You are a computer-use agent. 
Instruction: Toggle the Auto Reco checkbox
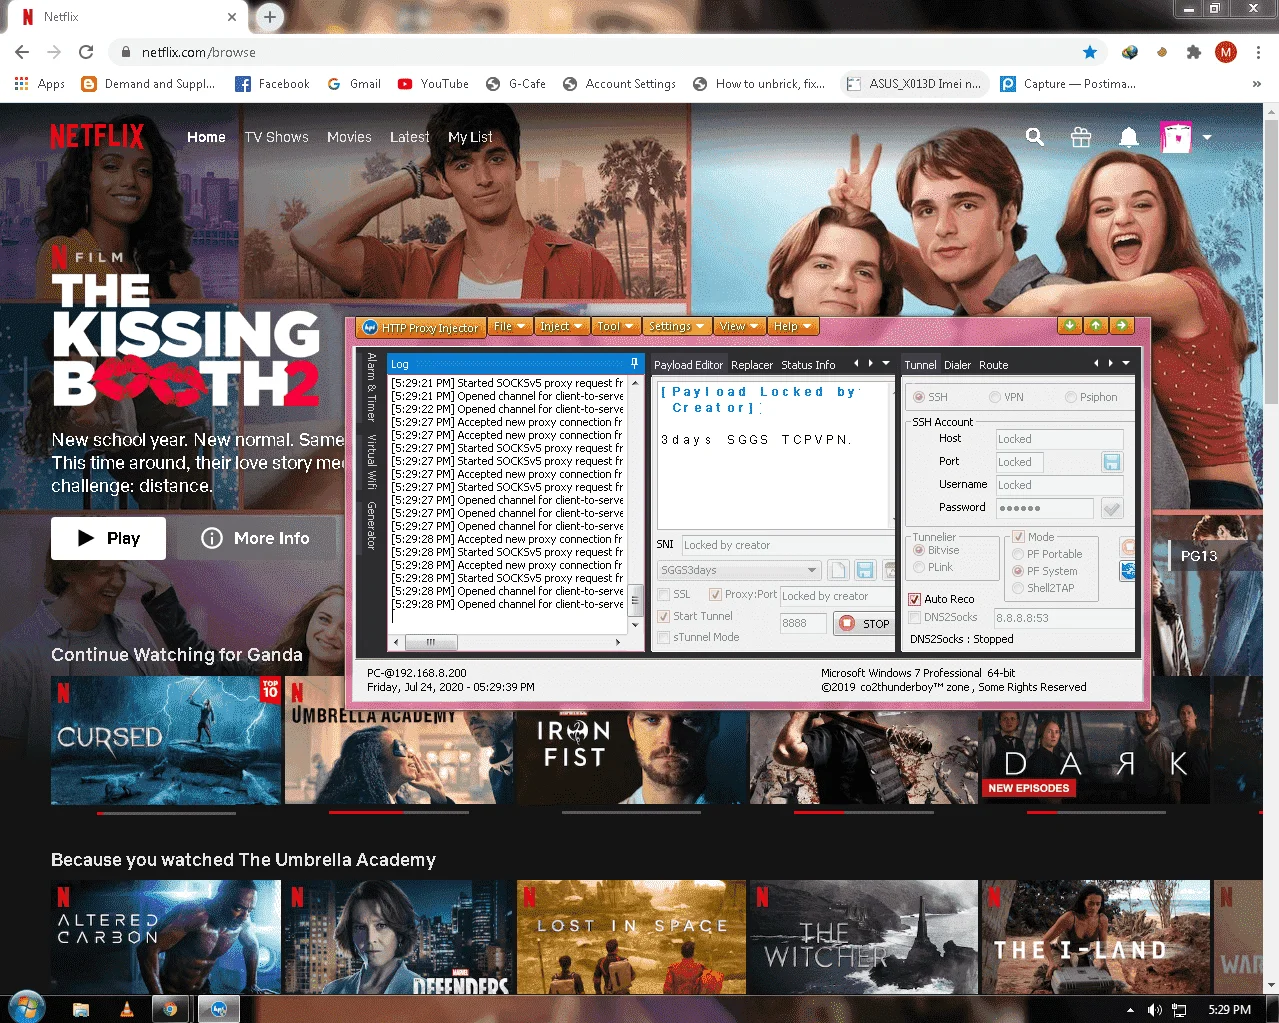click(914, 599)
